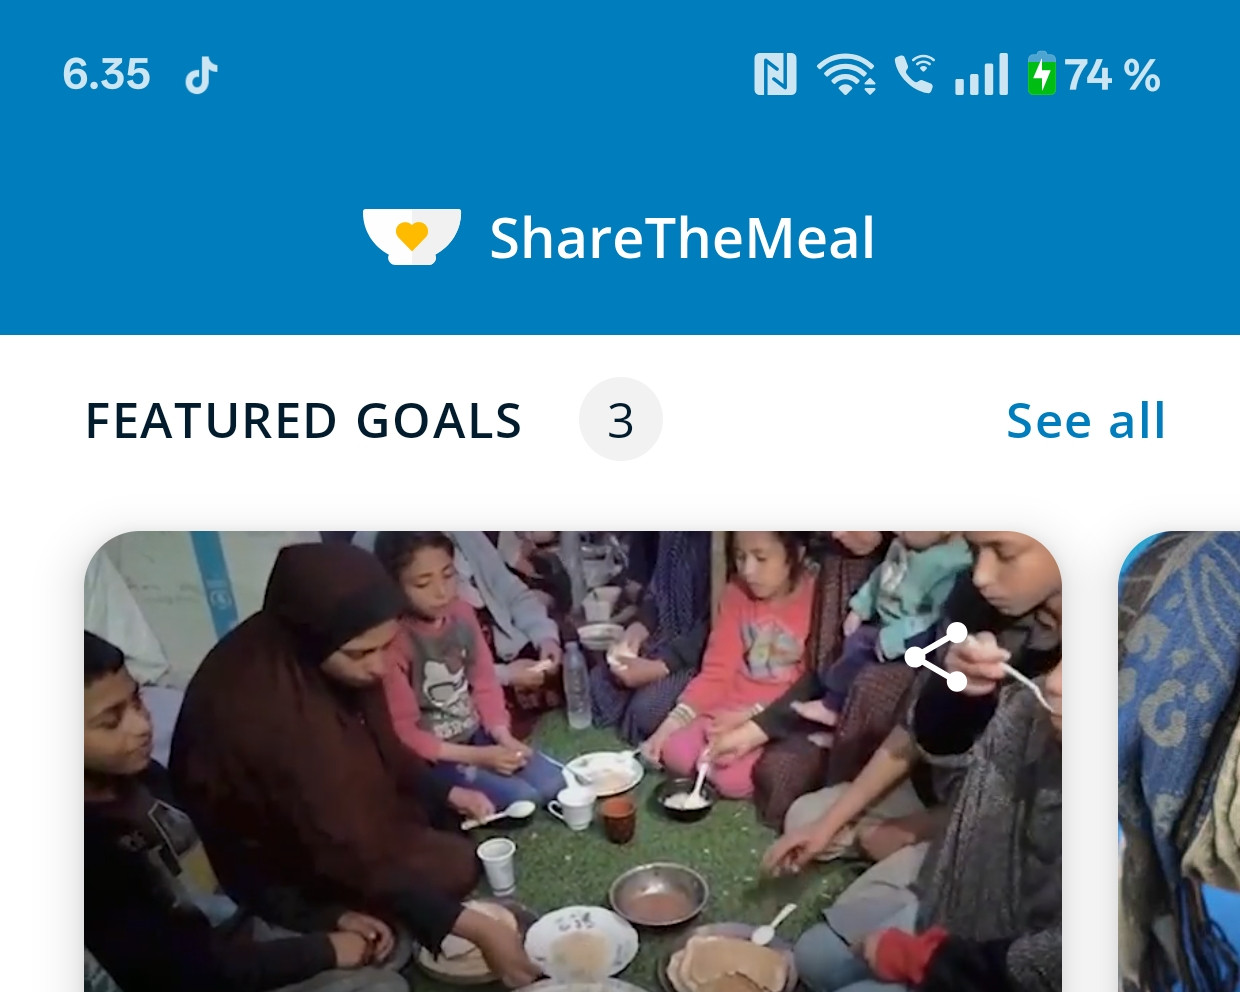Image resolution: width=1240 pixels, height=992 pixels.
Task: Tap the share icon on the goal card
Action: 936,657
